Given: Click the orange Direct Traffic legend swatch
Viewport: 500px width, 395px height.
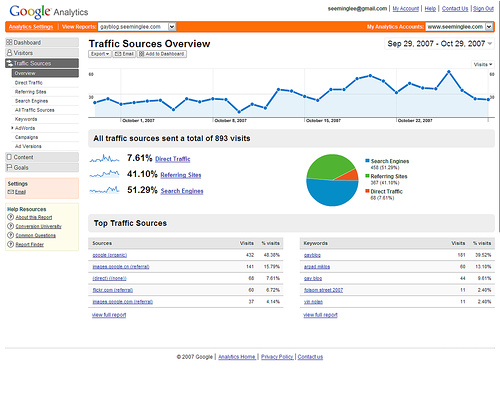Looking at the screenshot, I should click(x=367, y=191).
